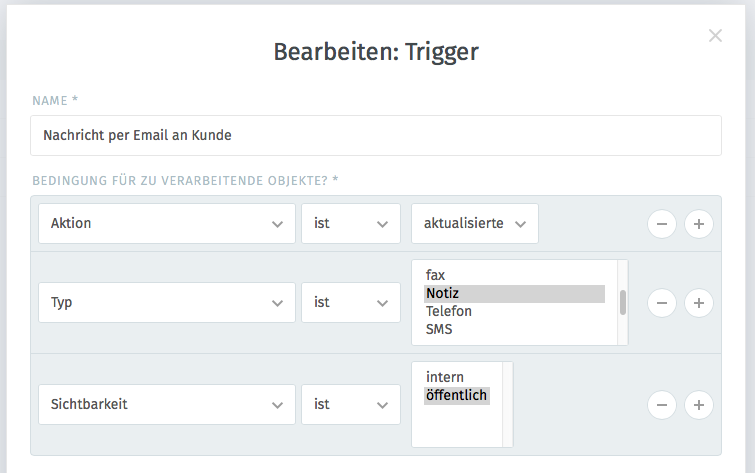The width and height of the screenshot is (755, 473).
Task: Open the Aktion attribute dropdown
Action: click(167, 223)
